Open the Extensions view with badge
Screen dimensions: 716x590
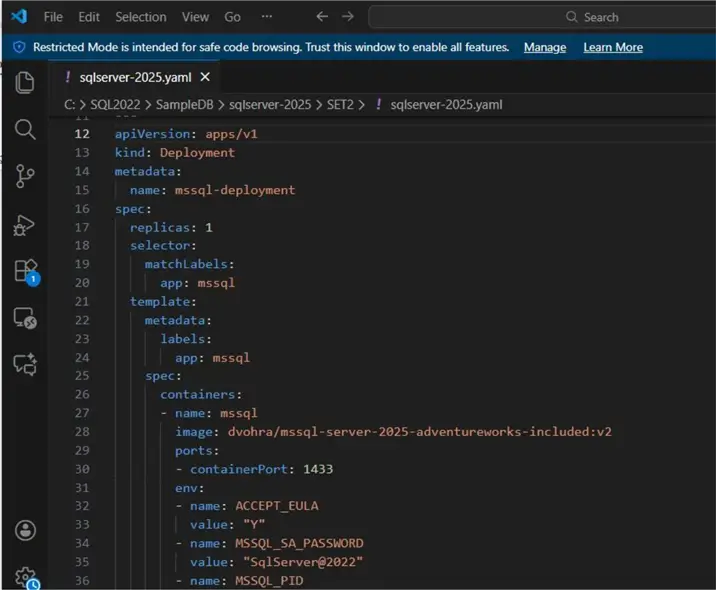[x=26, y=271]
